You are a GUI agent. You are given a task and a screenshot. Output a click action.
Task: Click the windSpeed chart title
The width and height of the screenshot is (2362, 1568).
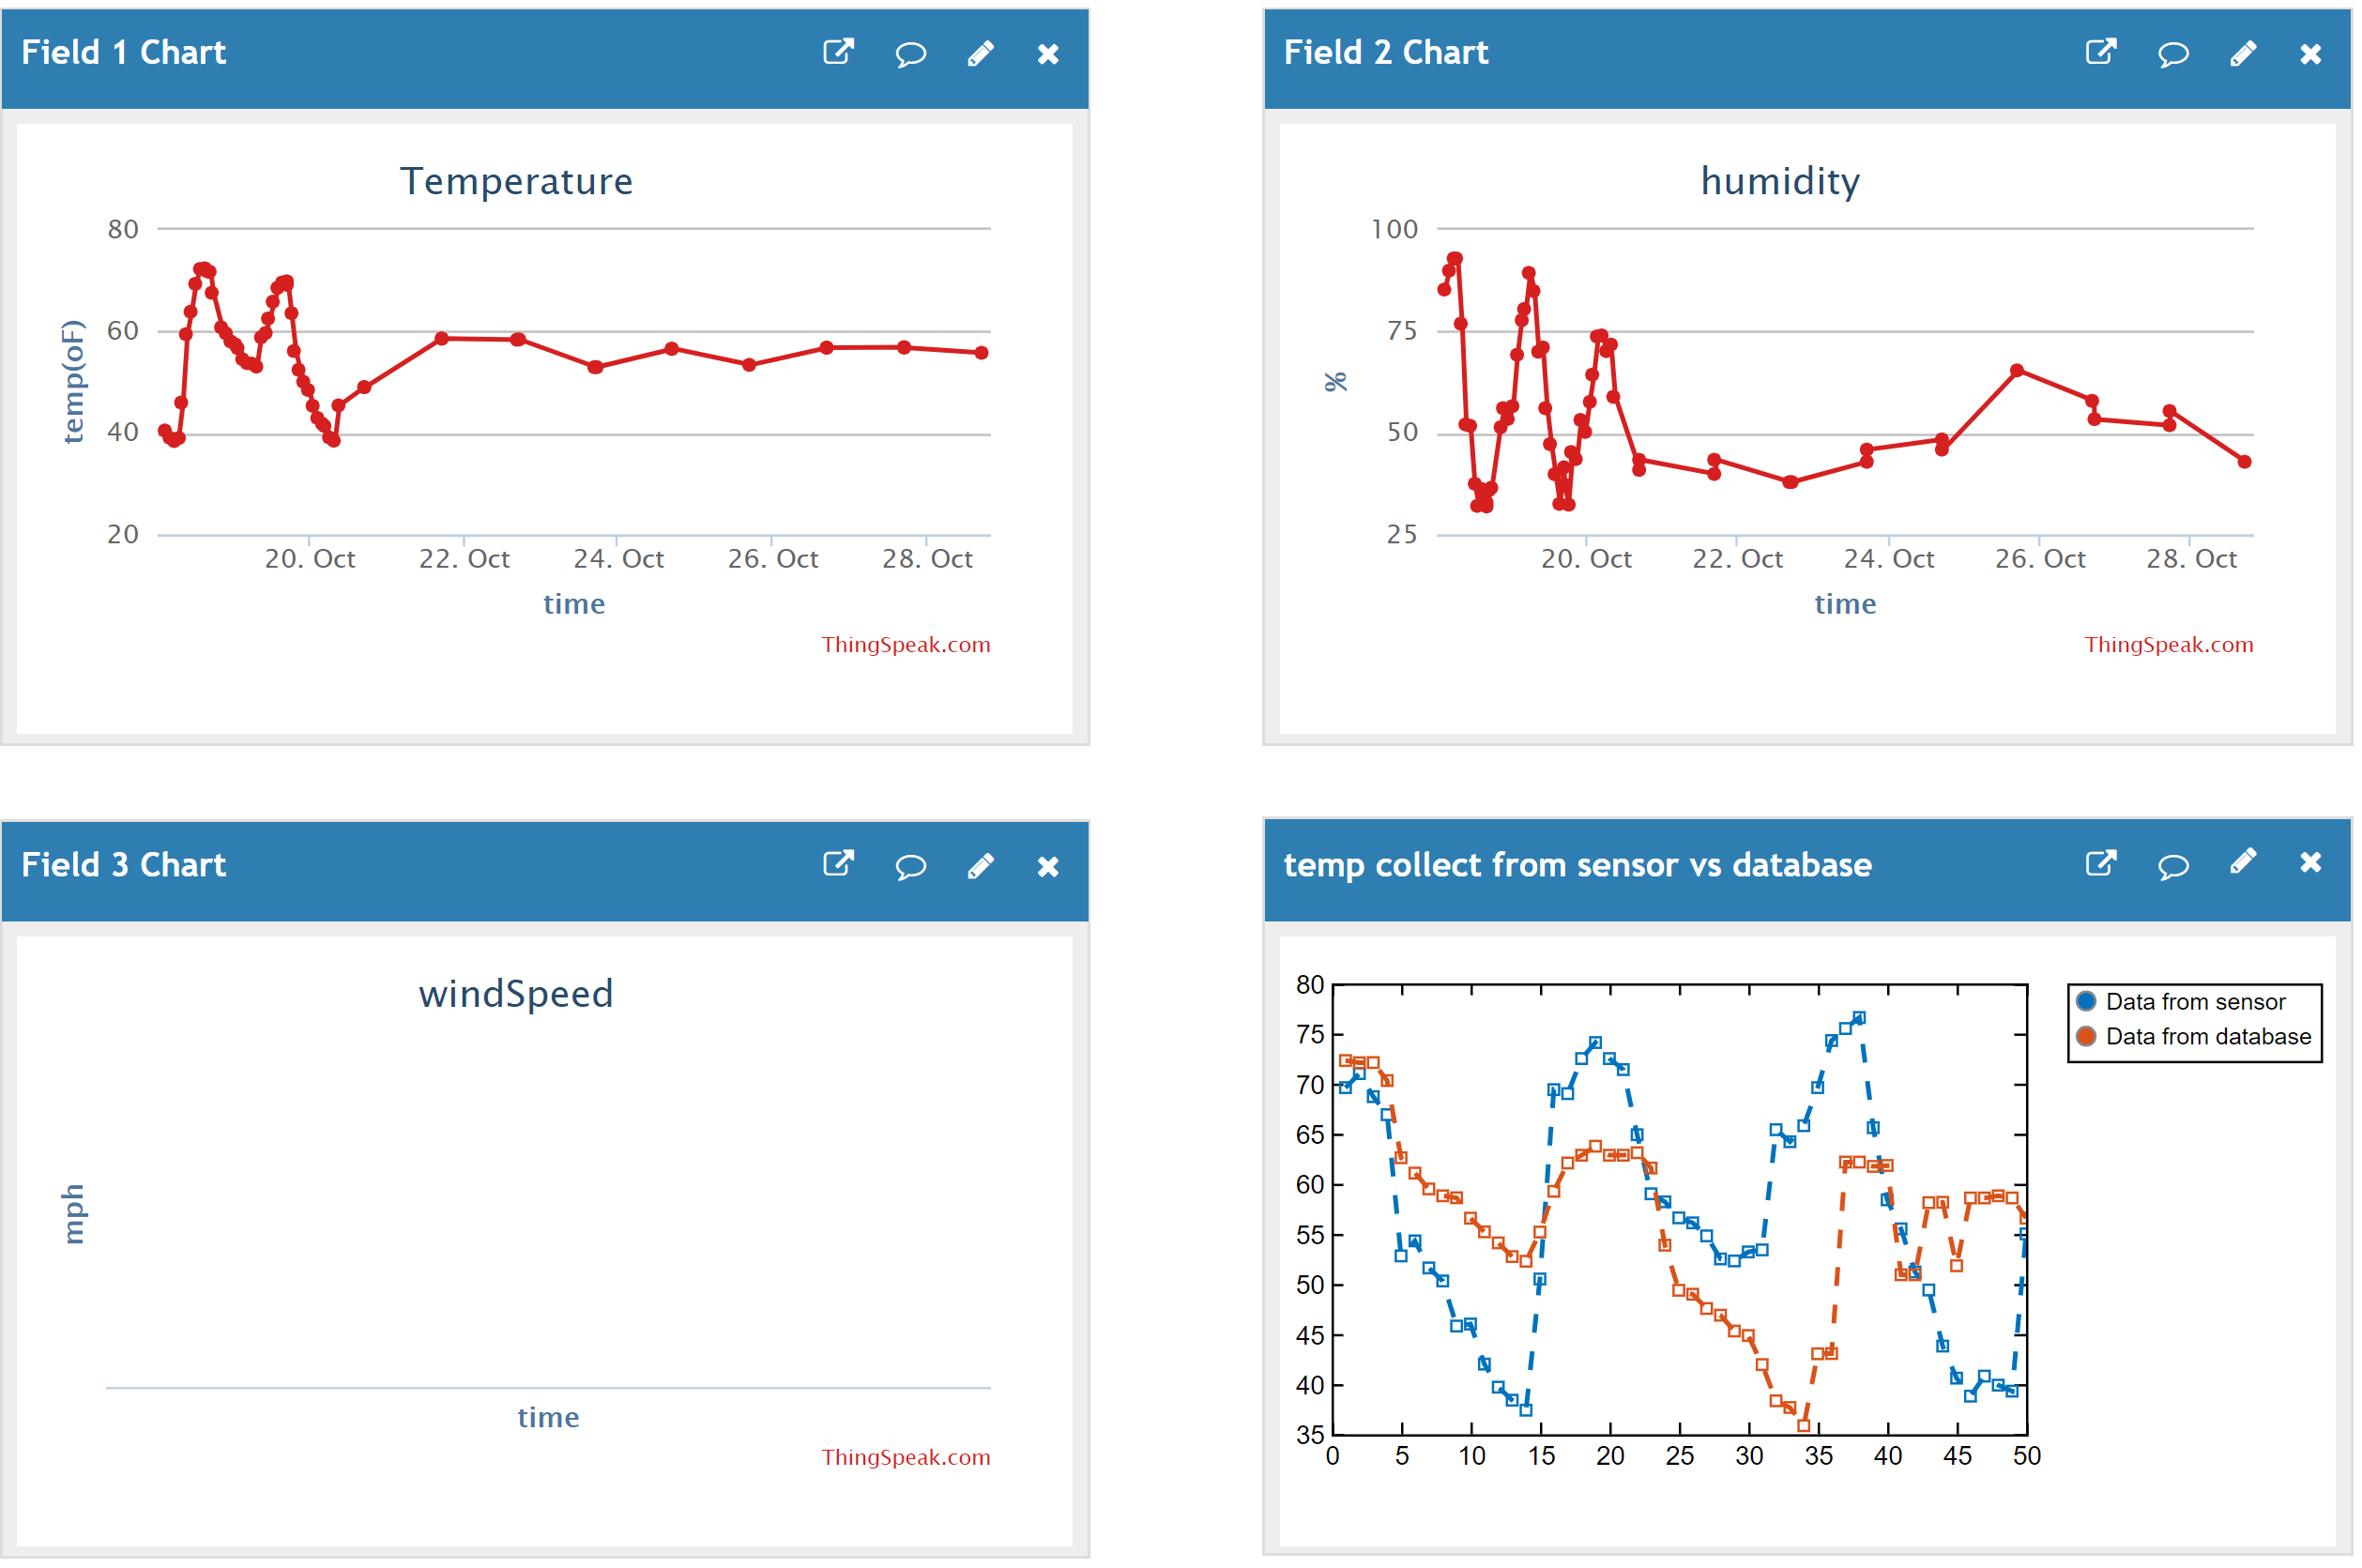click(516, 994)
